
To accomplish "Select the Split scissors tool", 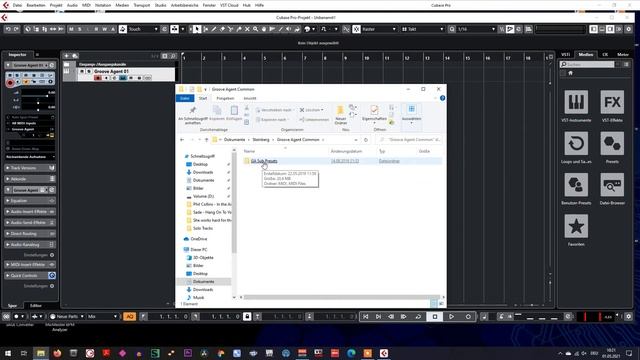I will (231, 29).
